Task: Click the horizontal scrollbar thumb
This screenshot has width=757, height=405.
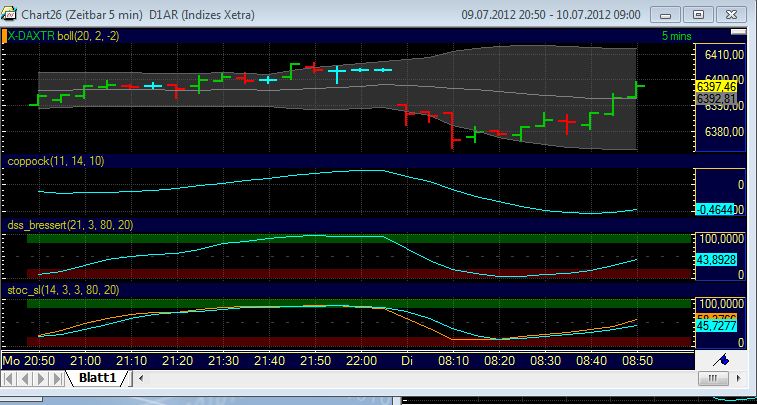Action: [715, 378]
